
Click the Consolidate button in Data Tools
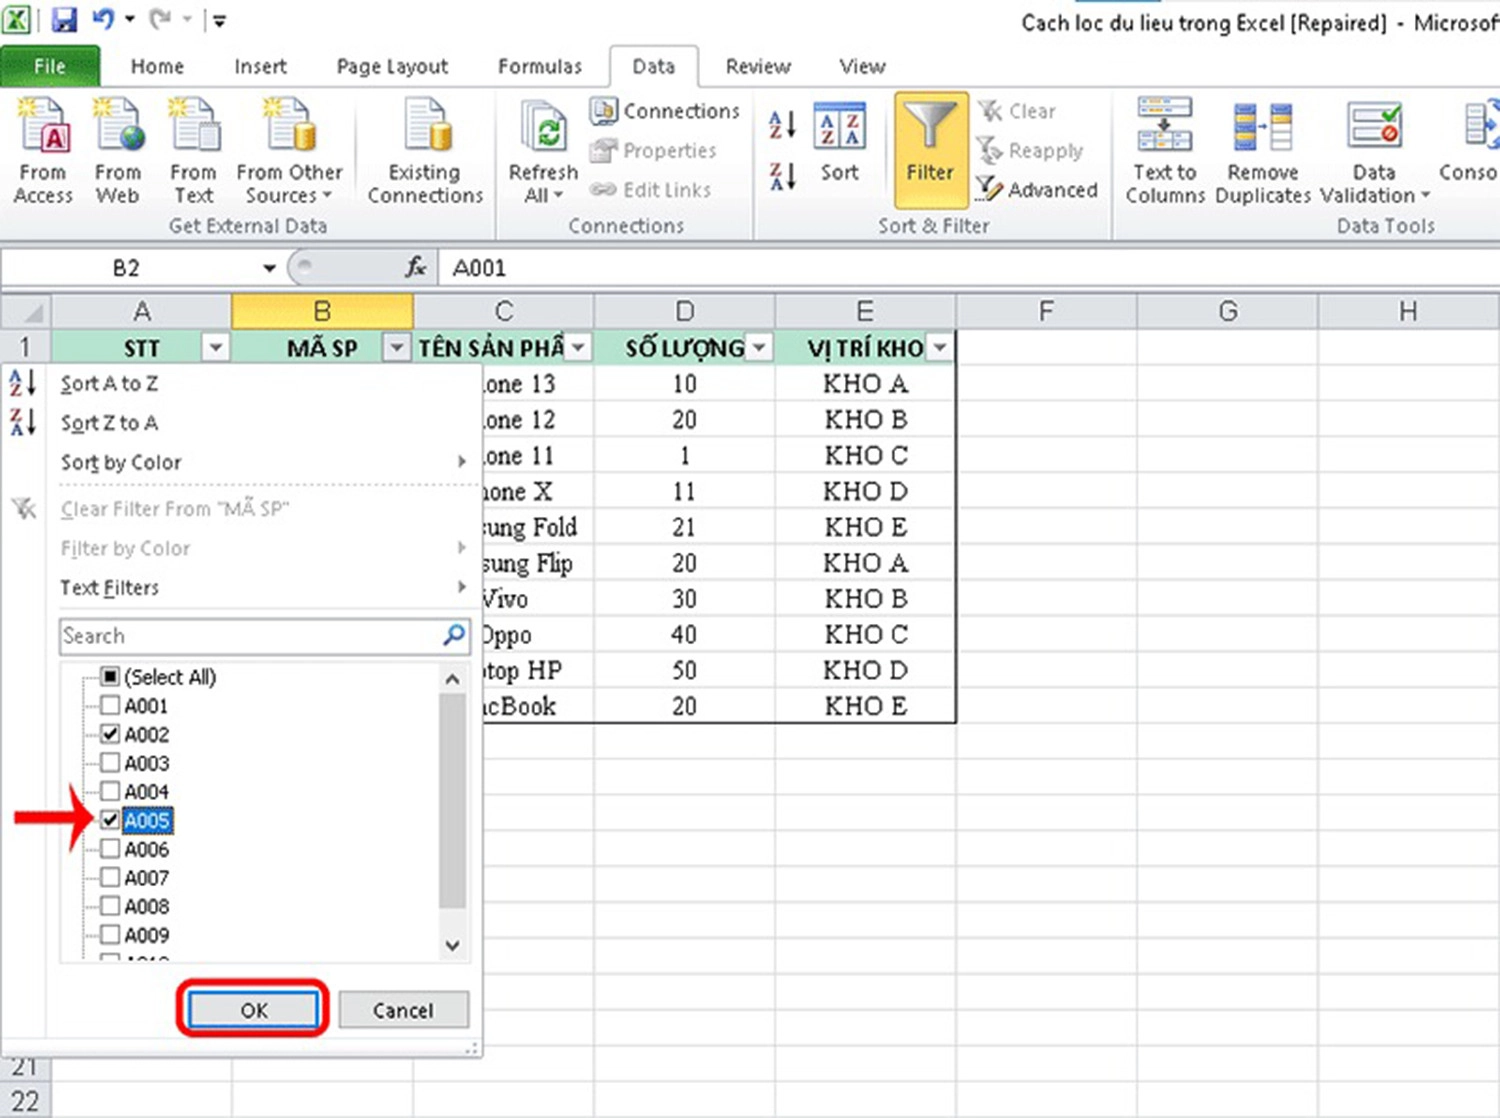(x=1468, y=150)
